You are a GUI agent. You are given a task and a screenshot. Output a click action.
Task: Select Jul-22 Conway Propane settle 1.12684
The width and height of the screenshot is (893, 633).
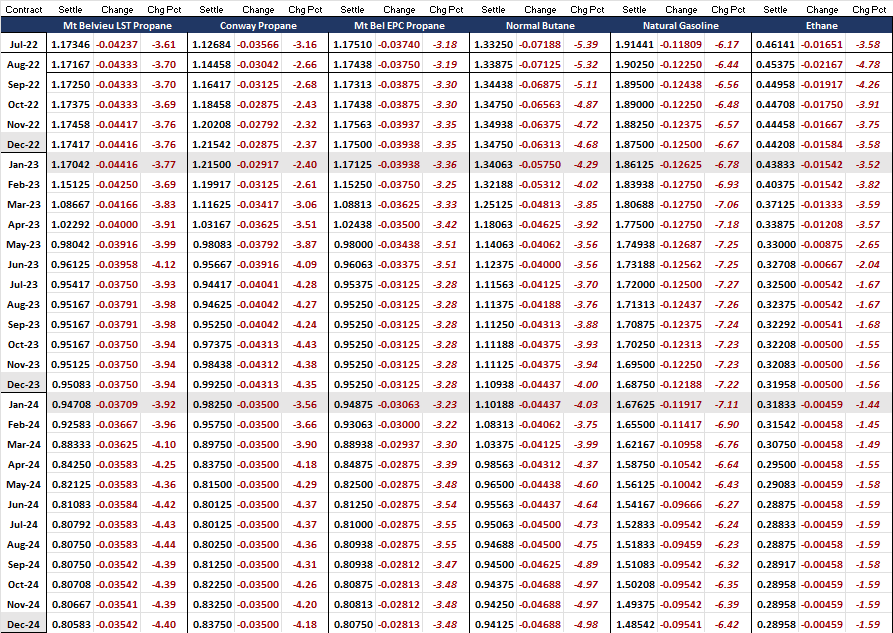[211, 44]
